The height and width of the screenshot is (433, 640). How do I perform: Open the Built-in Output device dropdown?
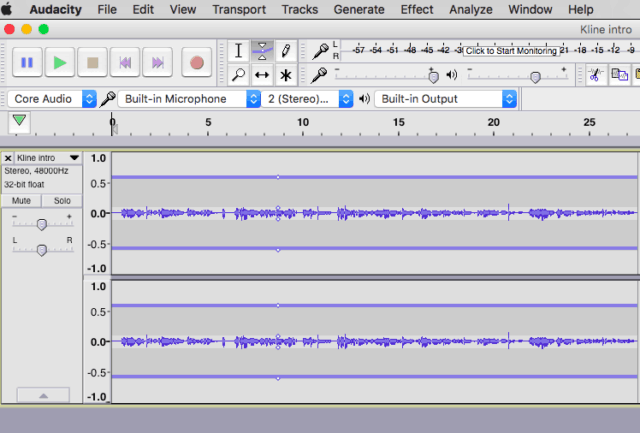click(446, 99)
